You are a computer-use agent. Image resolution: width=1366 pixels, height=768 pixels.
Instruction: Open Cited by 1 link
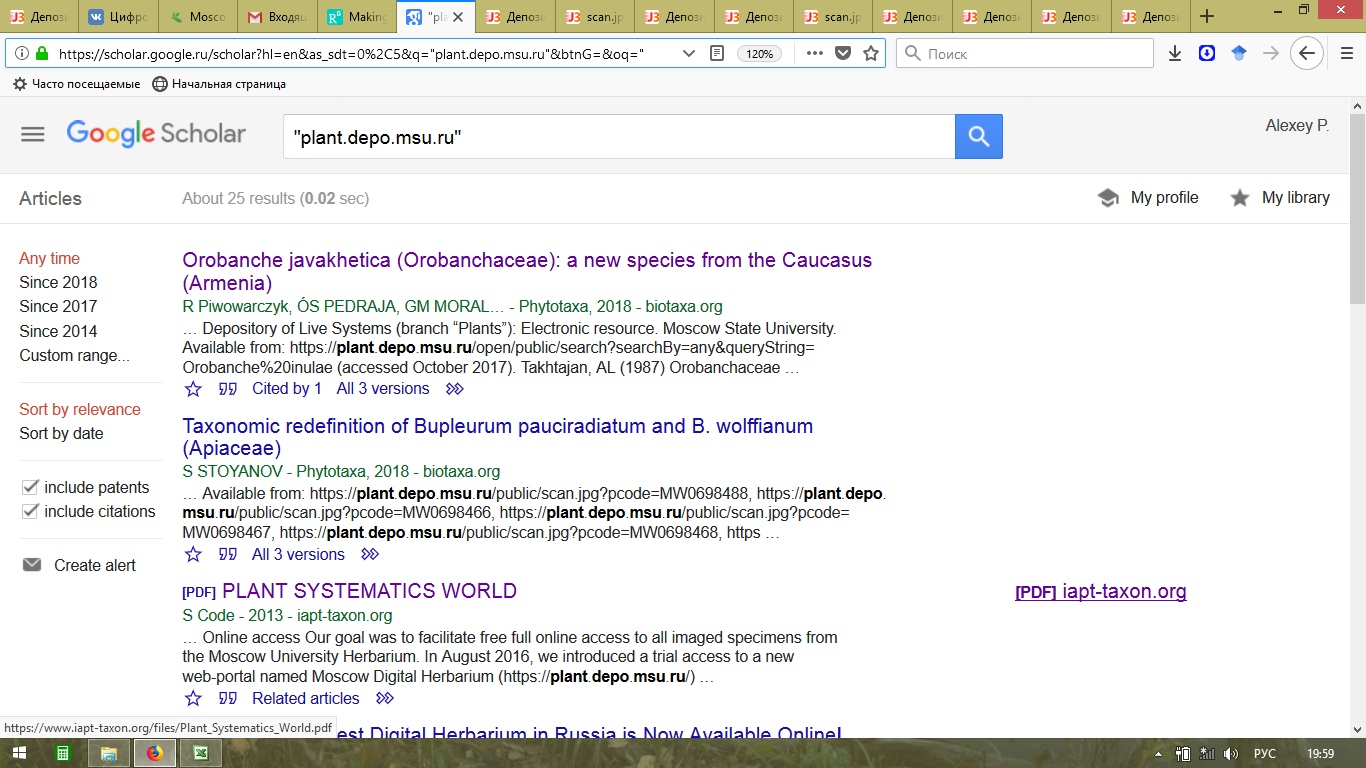[x=287, y=388]
